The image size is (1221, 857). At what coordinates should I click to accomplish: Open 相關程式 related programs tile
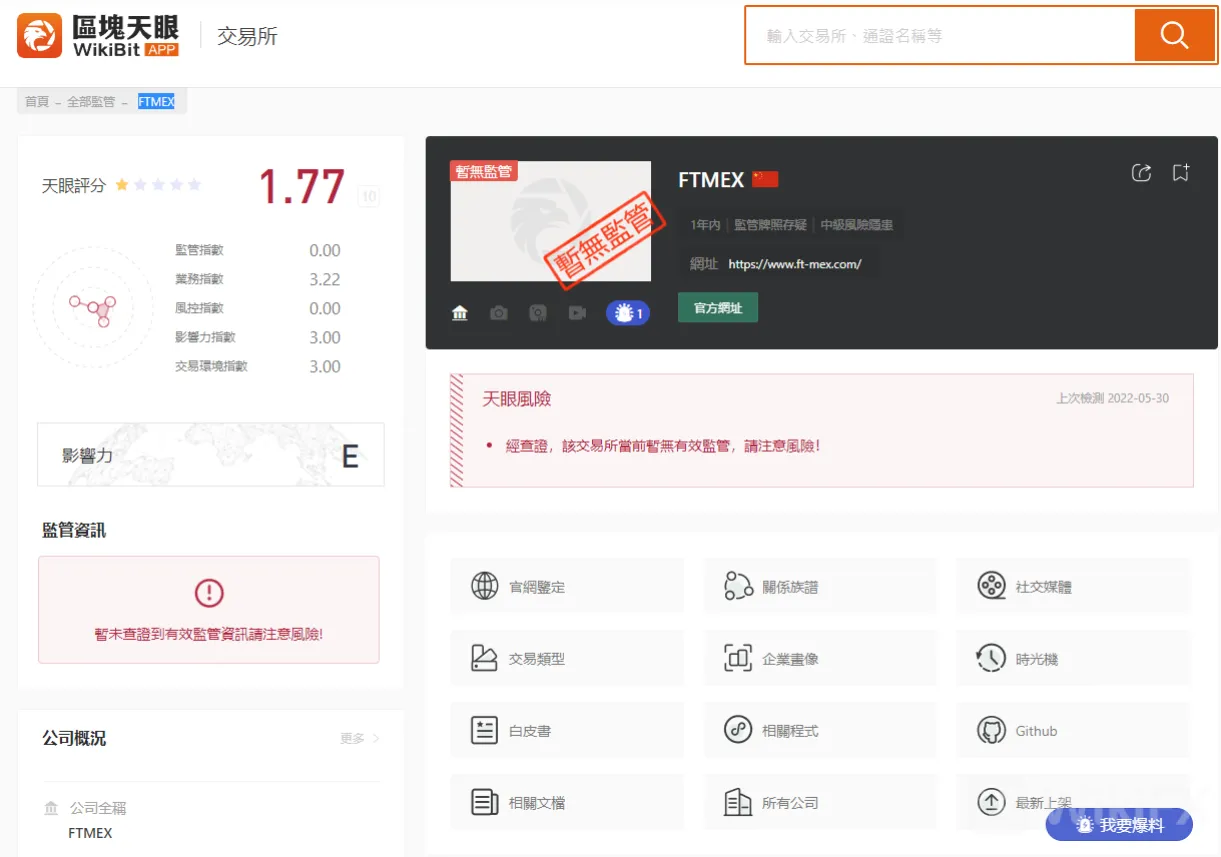coord(820,730)
